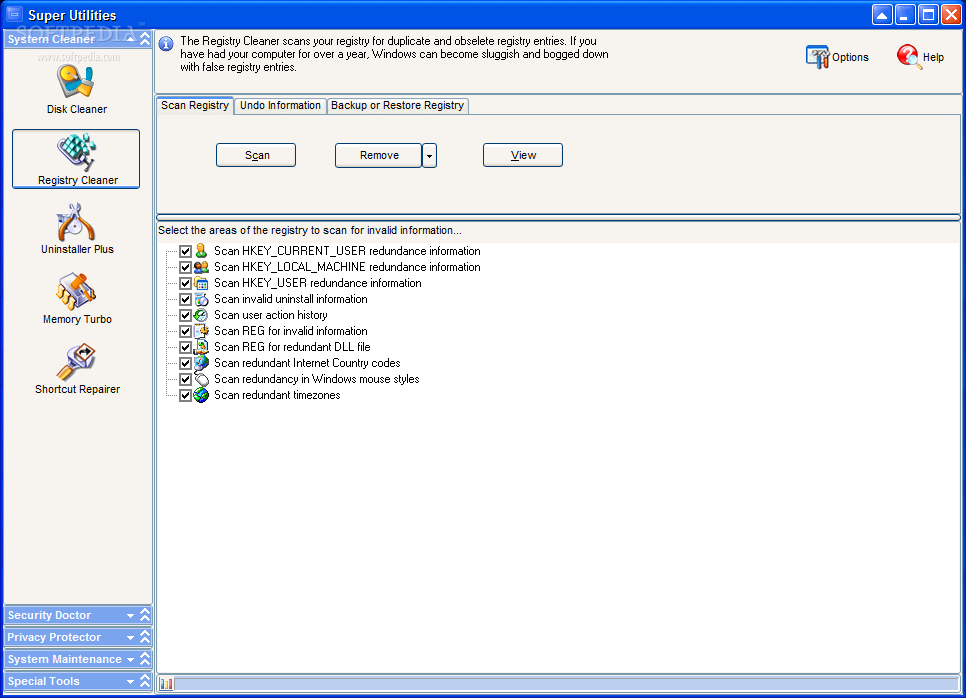Click the Scan button
This screenshot has height=698, width=966.
pos(256,155)
